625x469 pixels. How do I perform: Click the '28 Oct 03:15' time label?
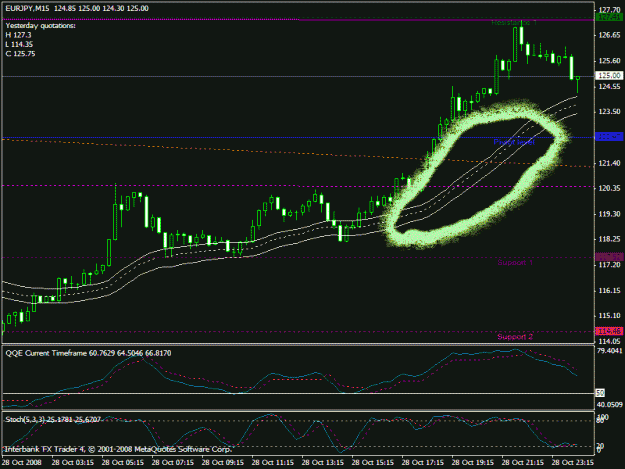[x=73, y=463]
